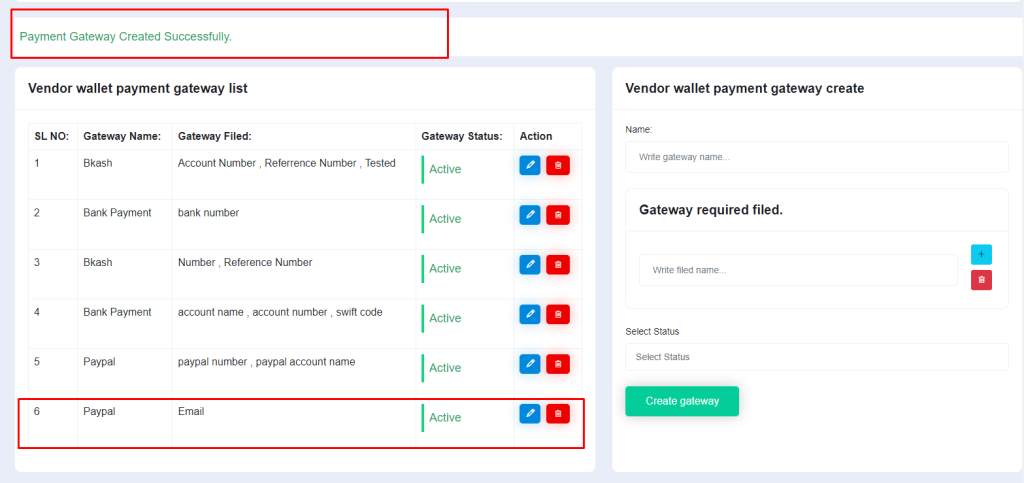Click the 'bank number' field cell
Image resolution: width=1024 pixels, height=483 pixels.
208,213
